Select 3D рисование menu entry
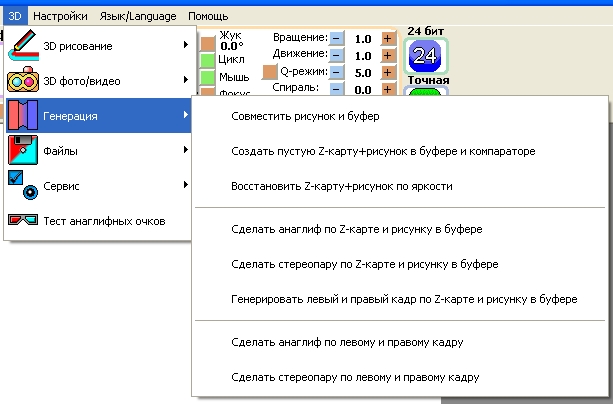613x404 pixels. tap(99, 46)
